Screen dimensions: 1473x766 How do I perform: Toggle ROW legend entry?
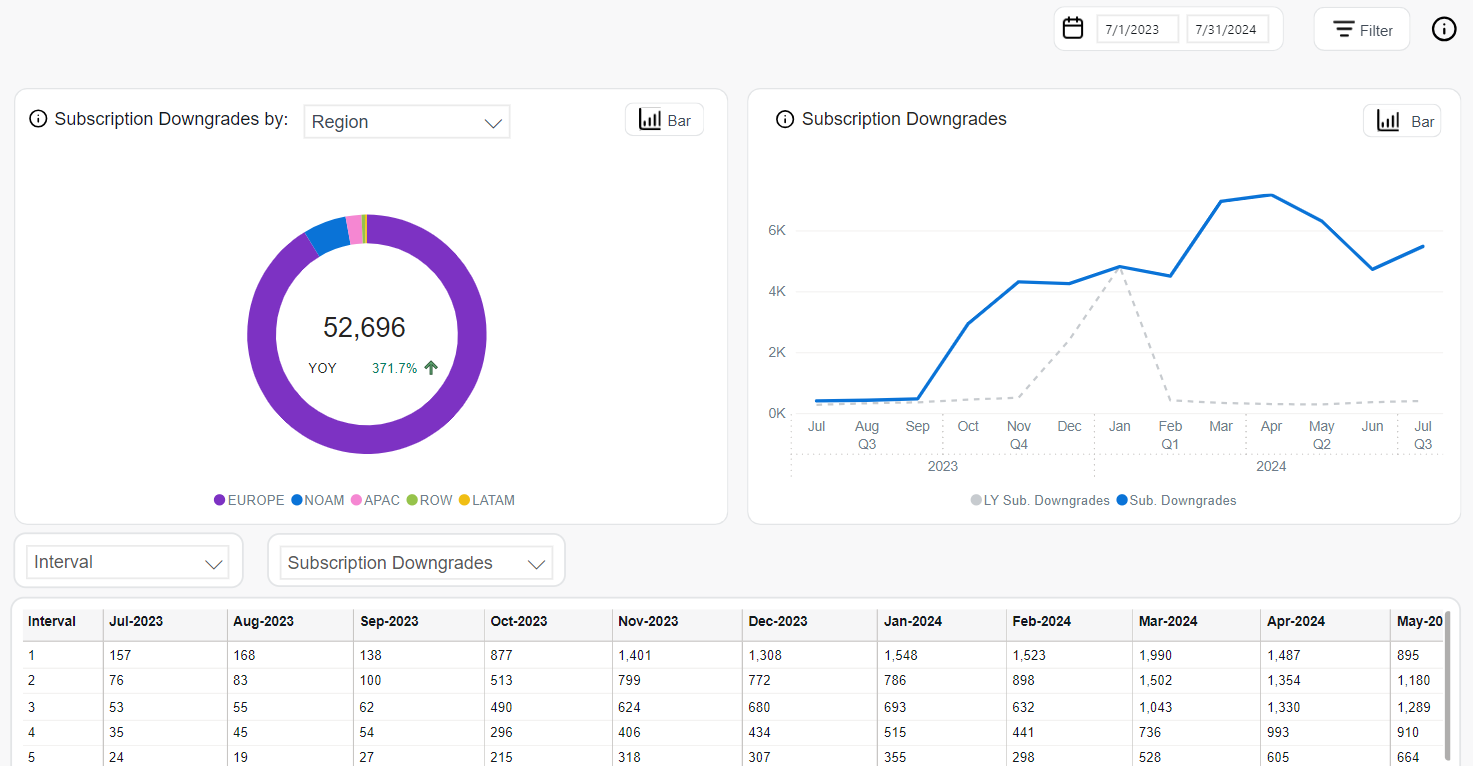tap(430, 500)
